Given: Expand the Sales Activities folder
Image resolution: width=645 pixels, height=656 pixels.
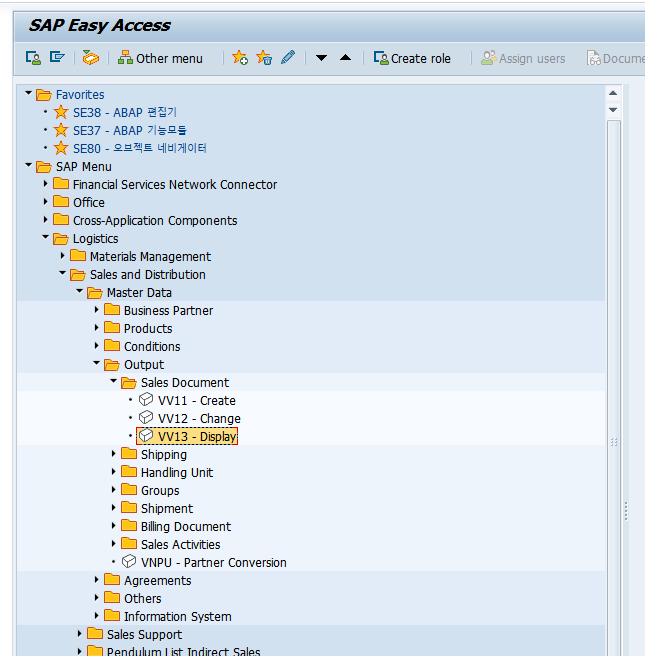Looking at the screenshot, I should point(113,543).
